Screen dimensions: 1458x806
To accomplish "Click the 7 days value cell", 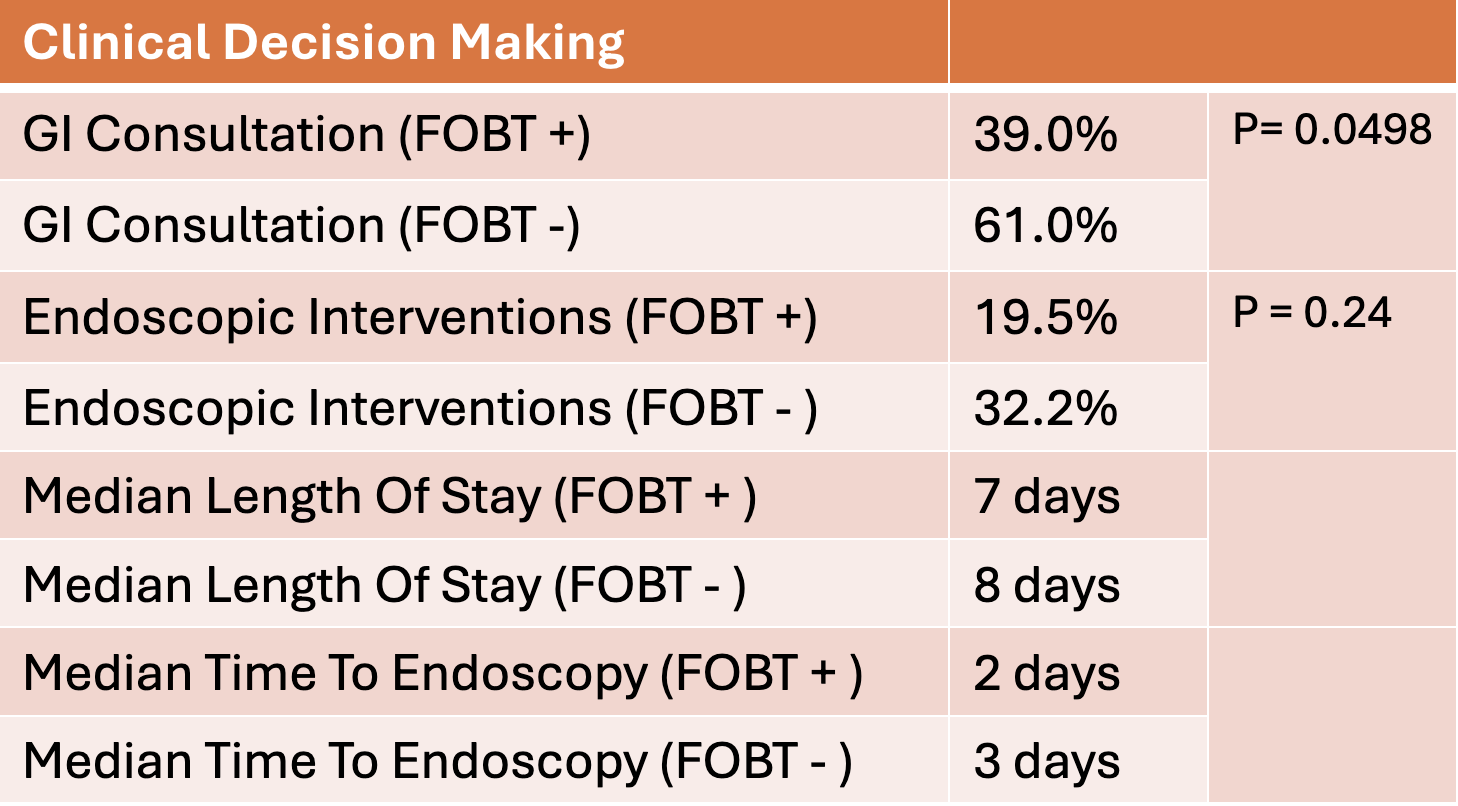I will tap(1078, 495).
